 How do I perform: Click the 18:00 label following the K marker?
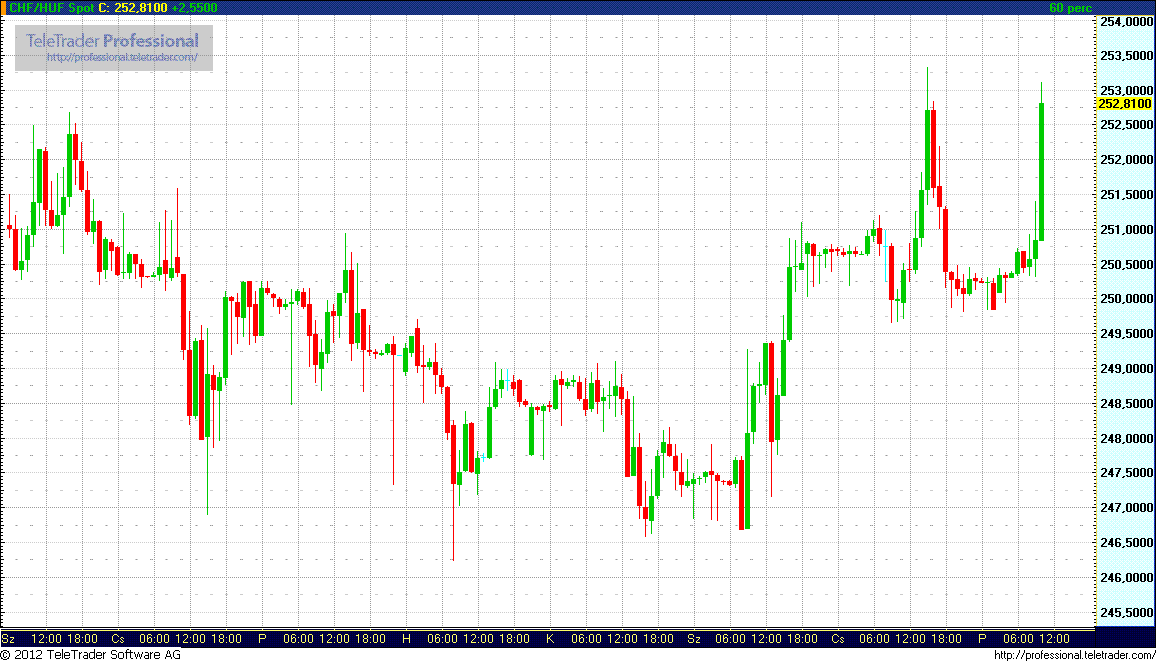click(x=658, y=639)
